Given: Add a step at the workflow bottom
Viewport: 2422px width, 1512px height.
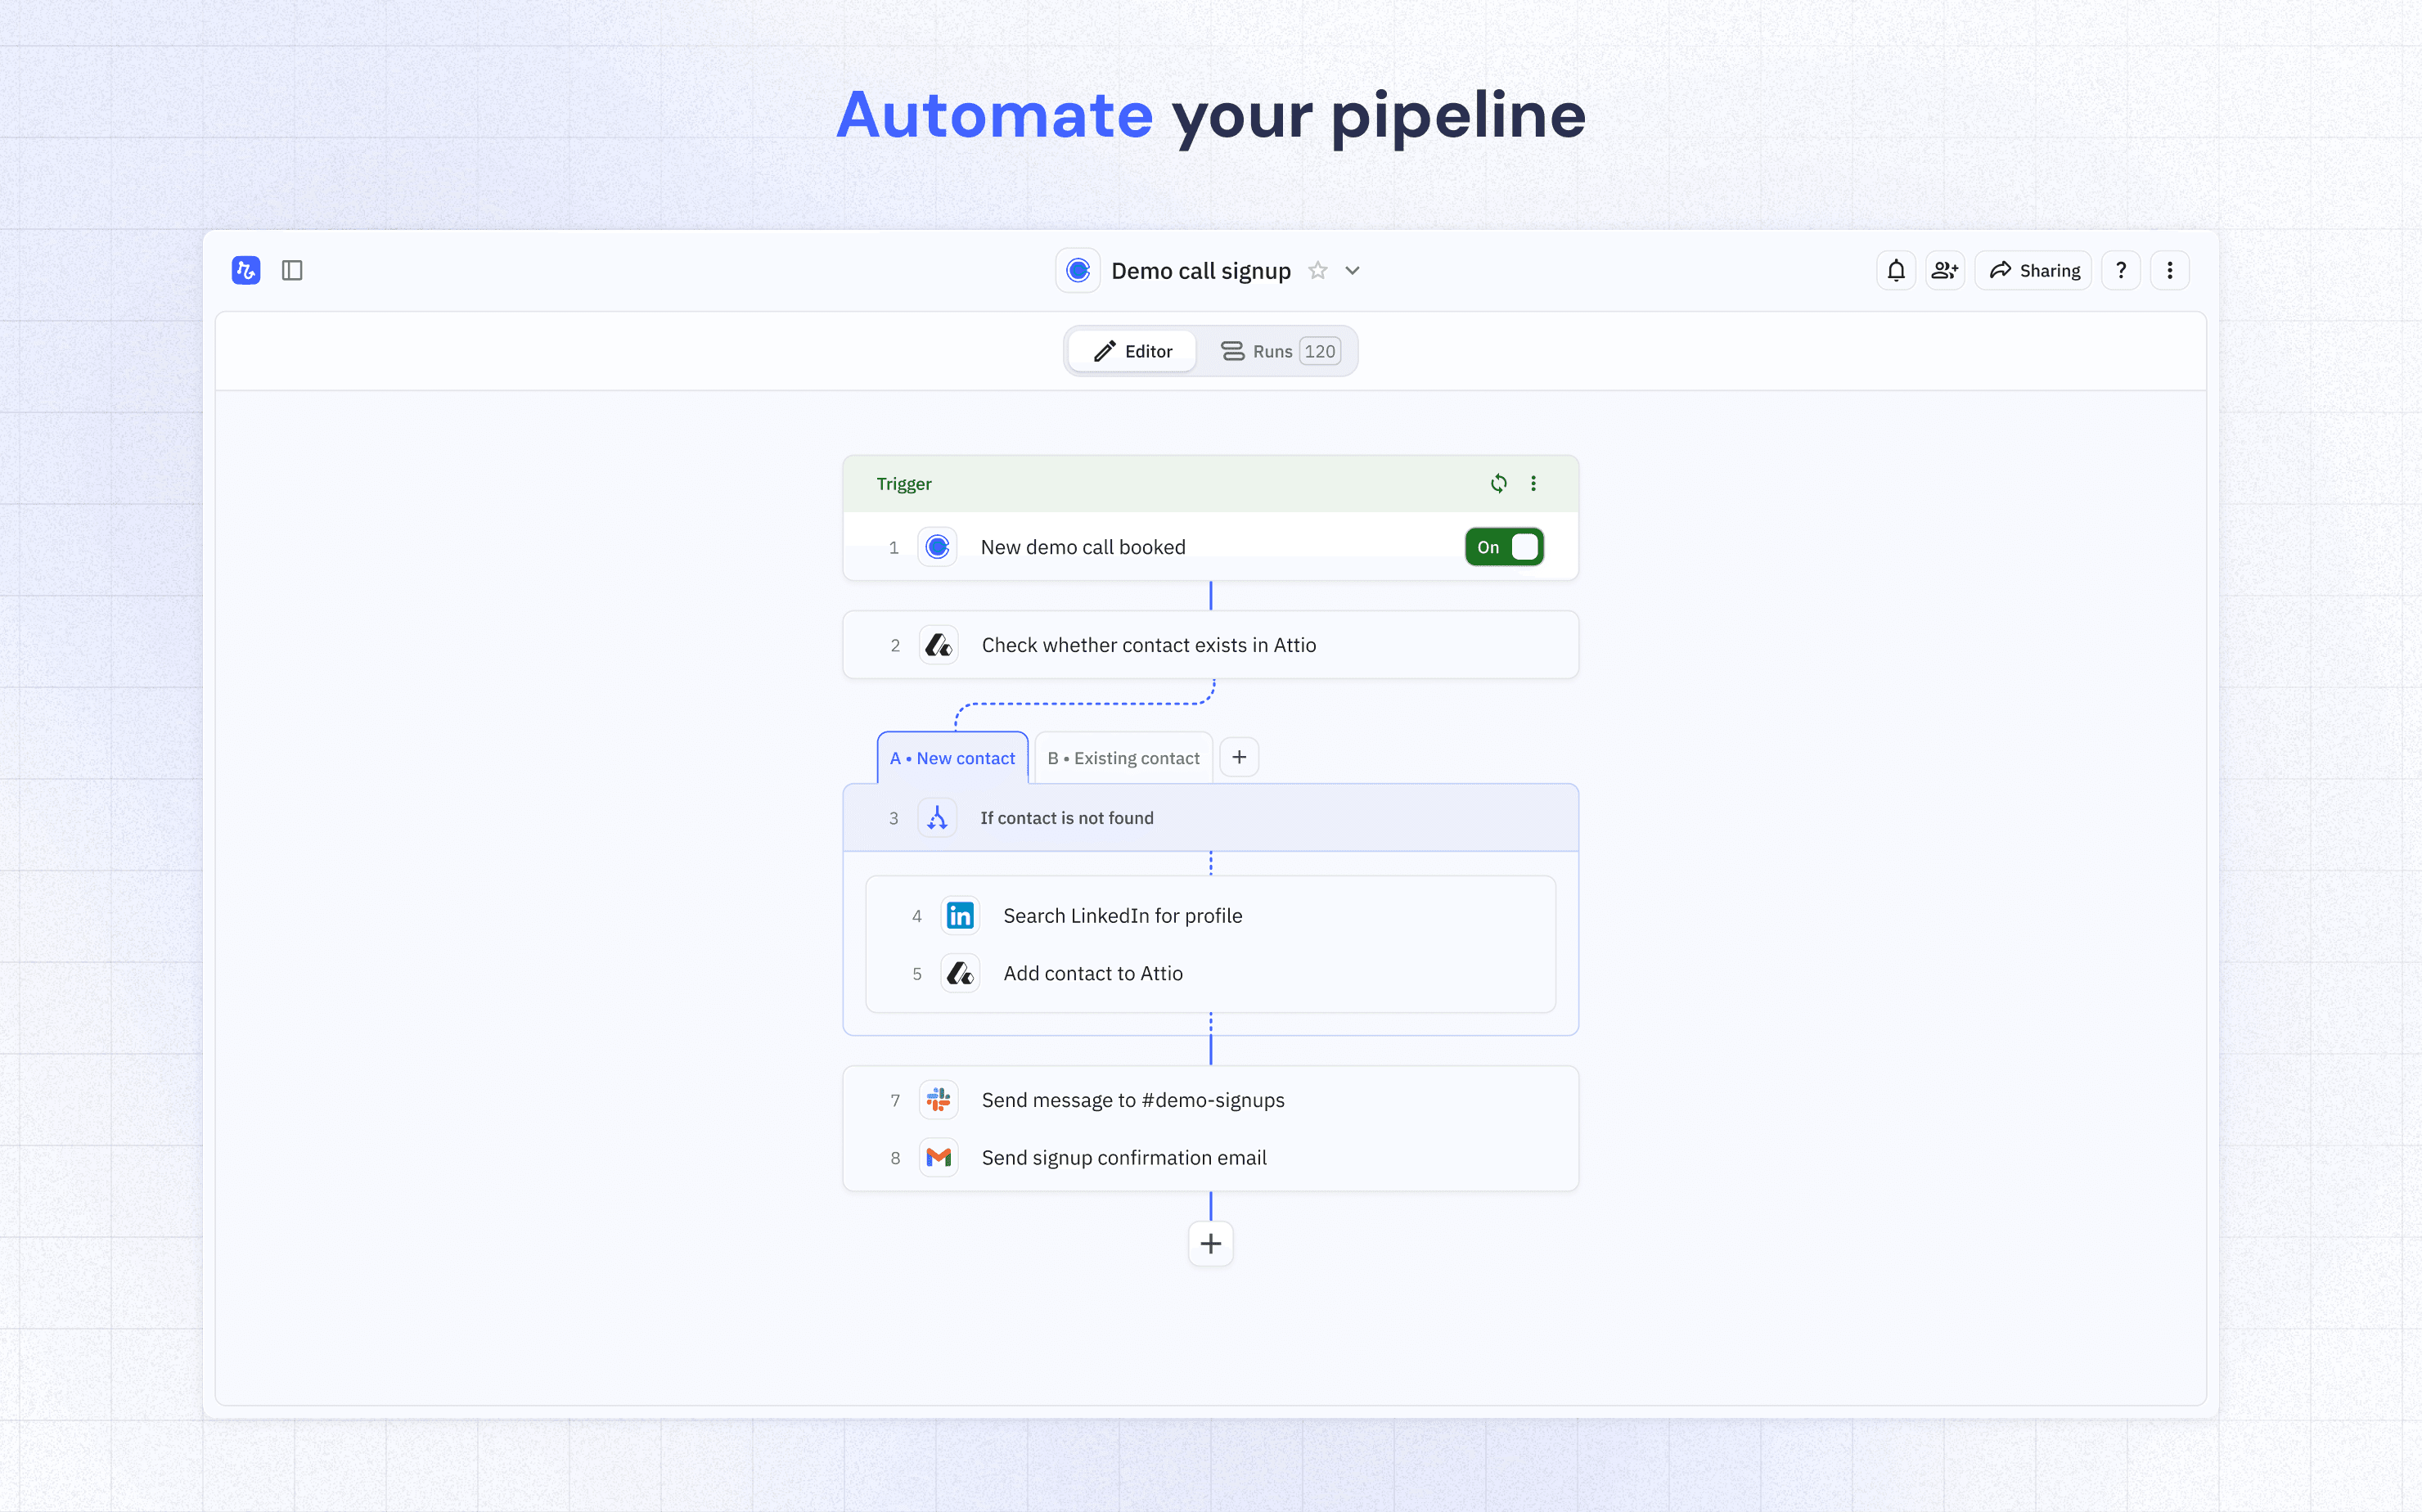Looking at the screenshot, I should [1210, 1244].
